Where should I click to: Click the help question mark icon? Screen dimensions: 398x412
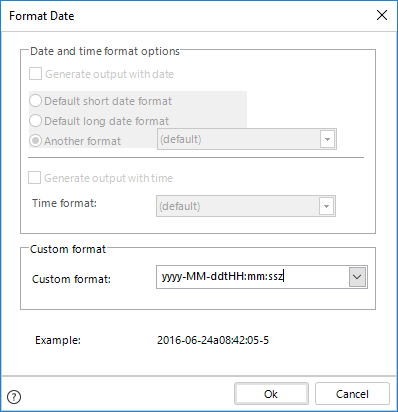pos(14,397)
